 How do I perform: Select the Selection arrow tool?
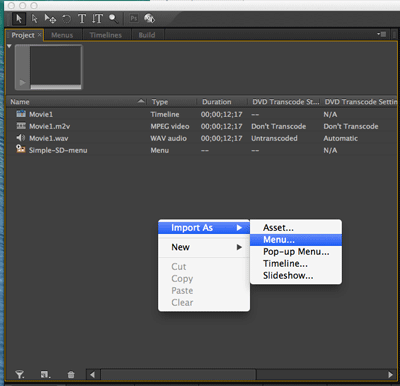(x=19, y=19)
